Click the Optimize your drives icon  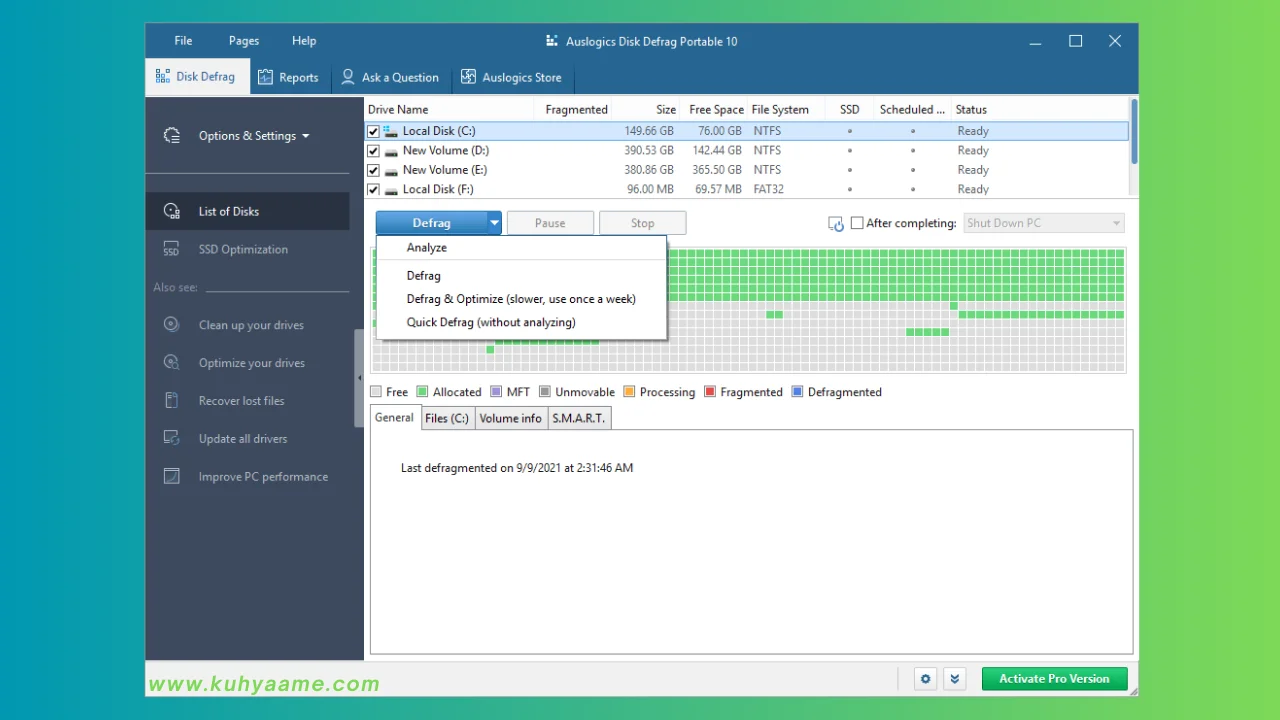[172, 363]
